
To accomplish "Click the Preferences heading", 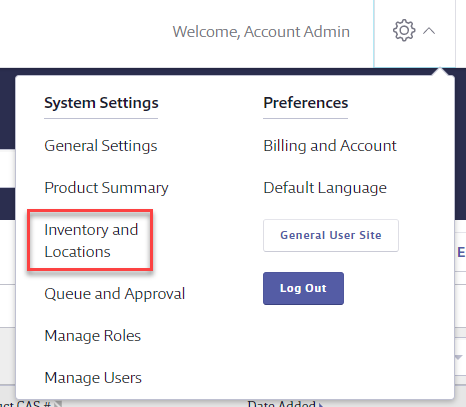I will tap(306, 103).
